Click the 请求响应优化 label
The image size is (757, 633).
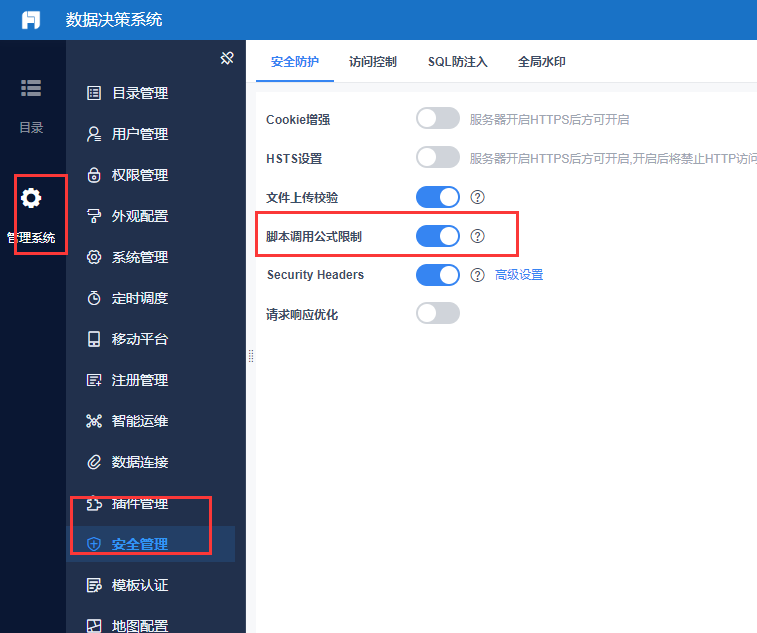click(x=302, y=314)
